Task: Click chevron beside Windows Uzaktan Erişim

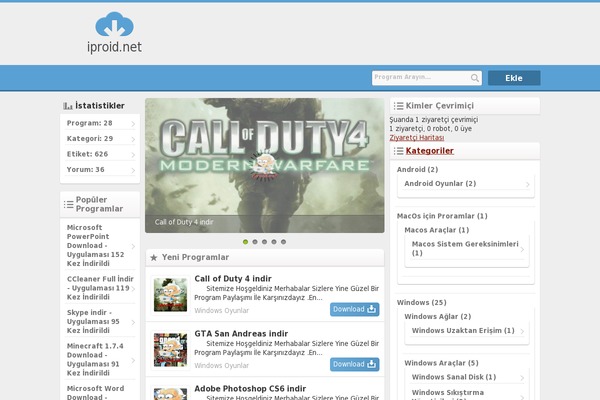Action: (522, 331)
